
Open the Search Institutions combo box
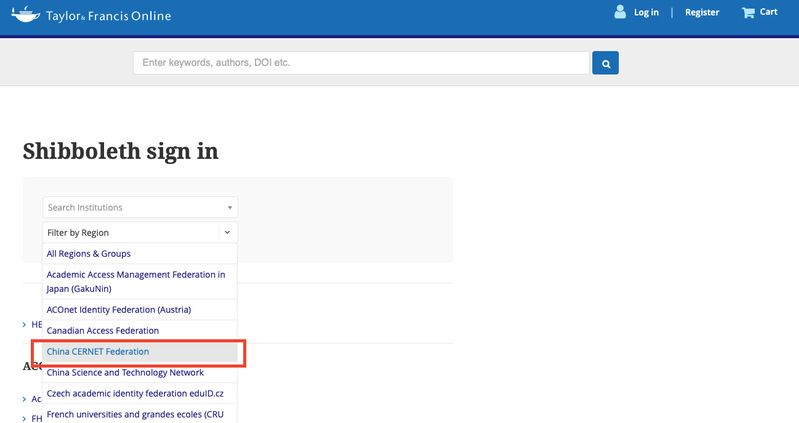[140, 207]
